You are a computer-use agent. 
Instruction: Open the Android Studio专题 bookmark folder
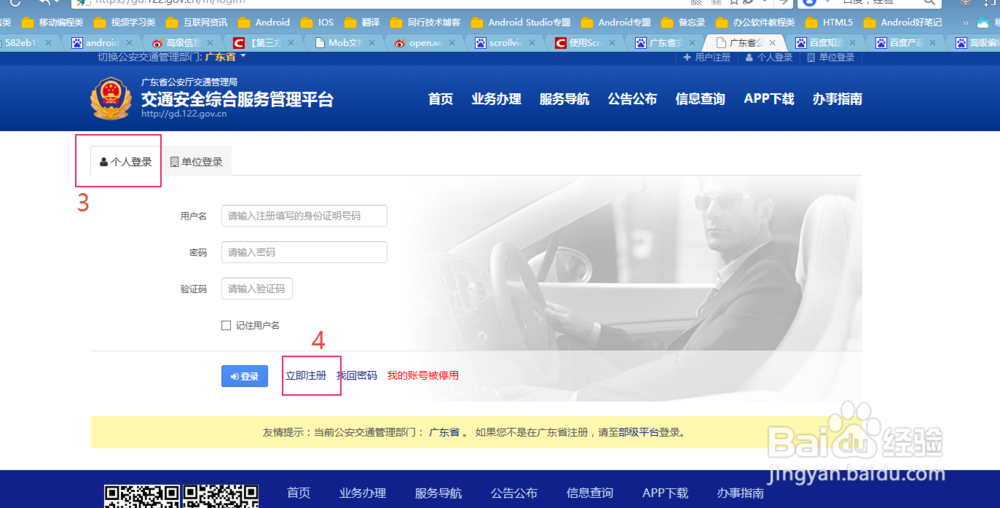(520, 22)
